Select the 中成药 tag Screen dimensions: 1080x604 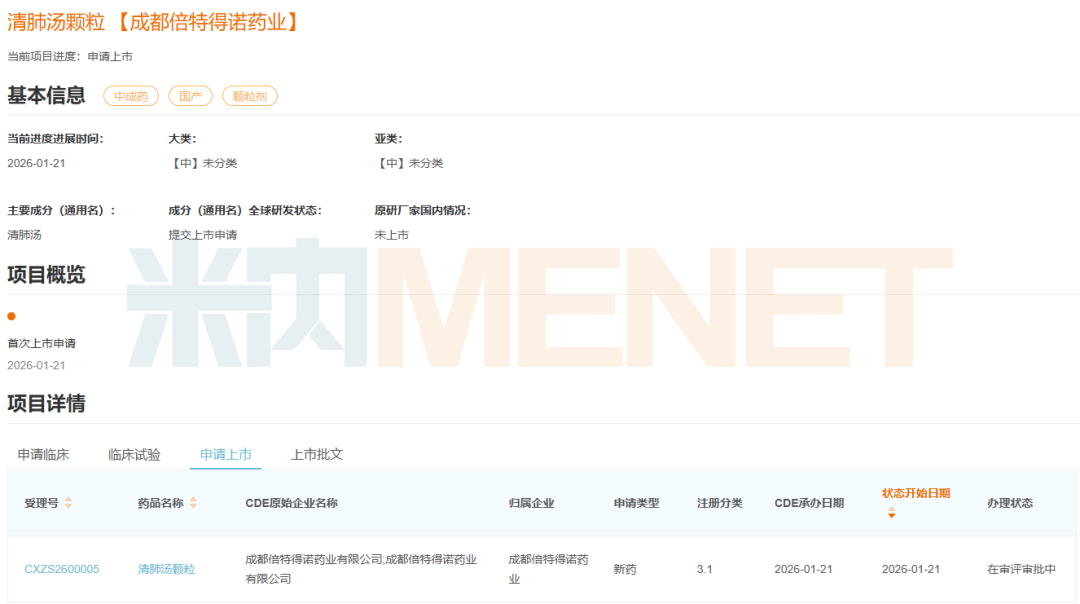click(x=131, y=96)
